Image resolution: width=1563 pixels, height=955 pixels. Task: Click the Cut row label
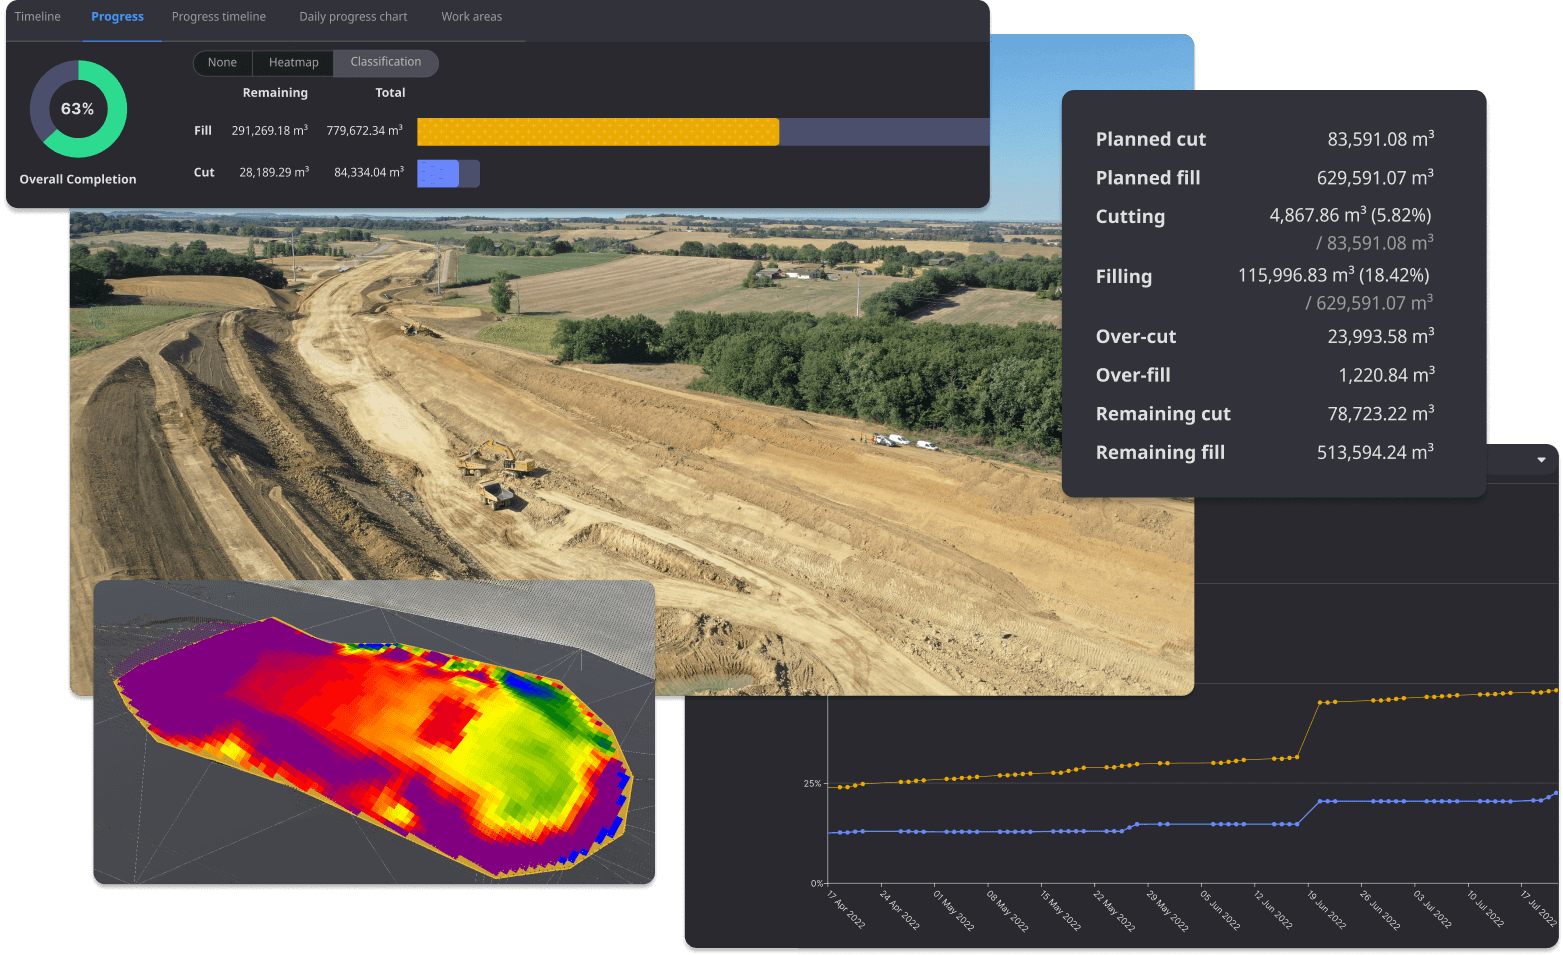204,173
